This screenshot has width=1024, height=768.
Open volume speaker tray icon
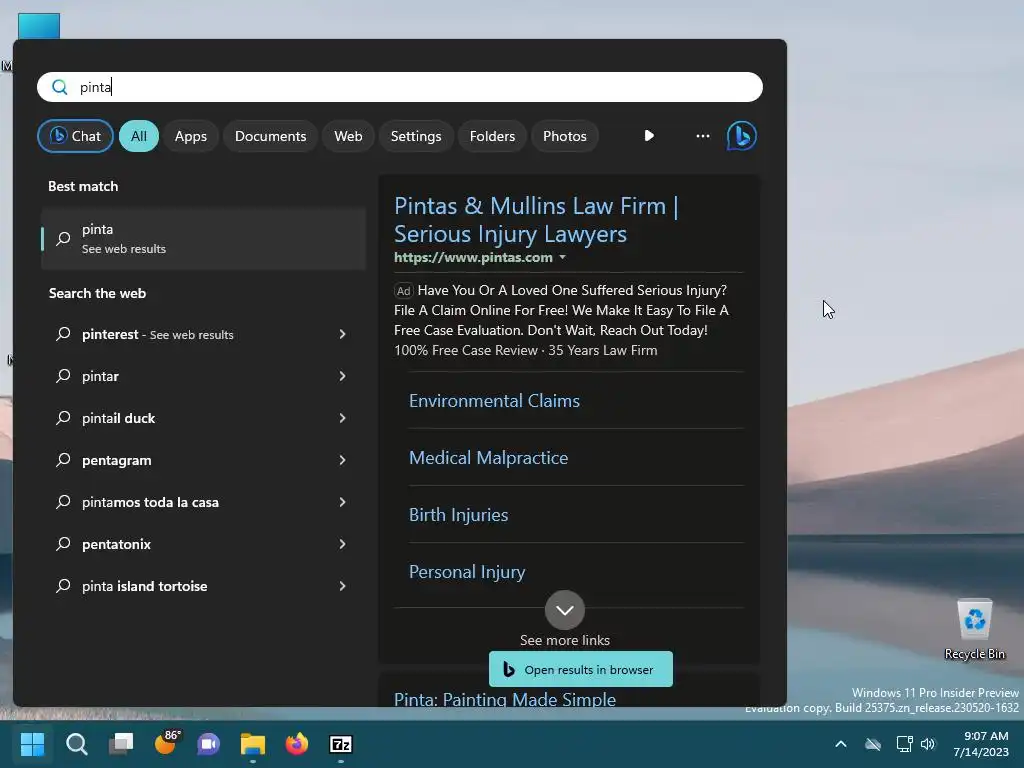click(928, 744)
